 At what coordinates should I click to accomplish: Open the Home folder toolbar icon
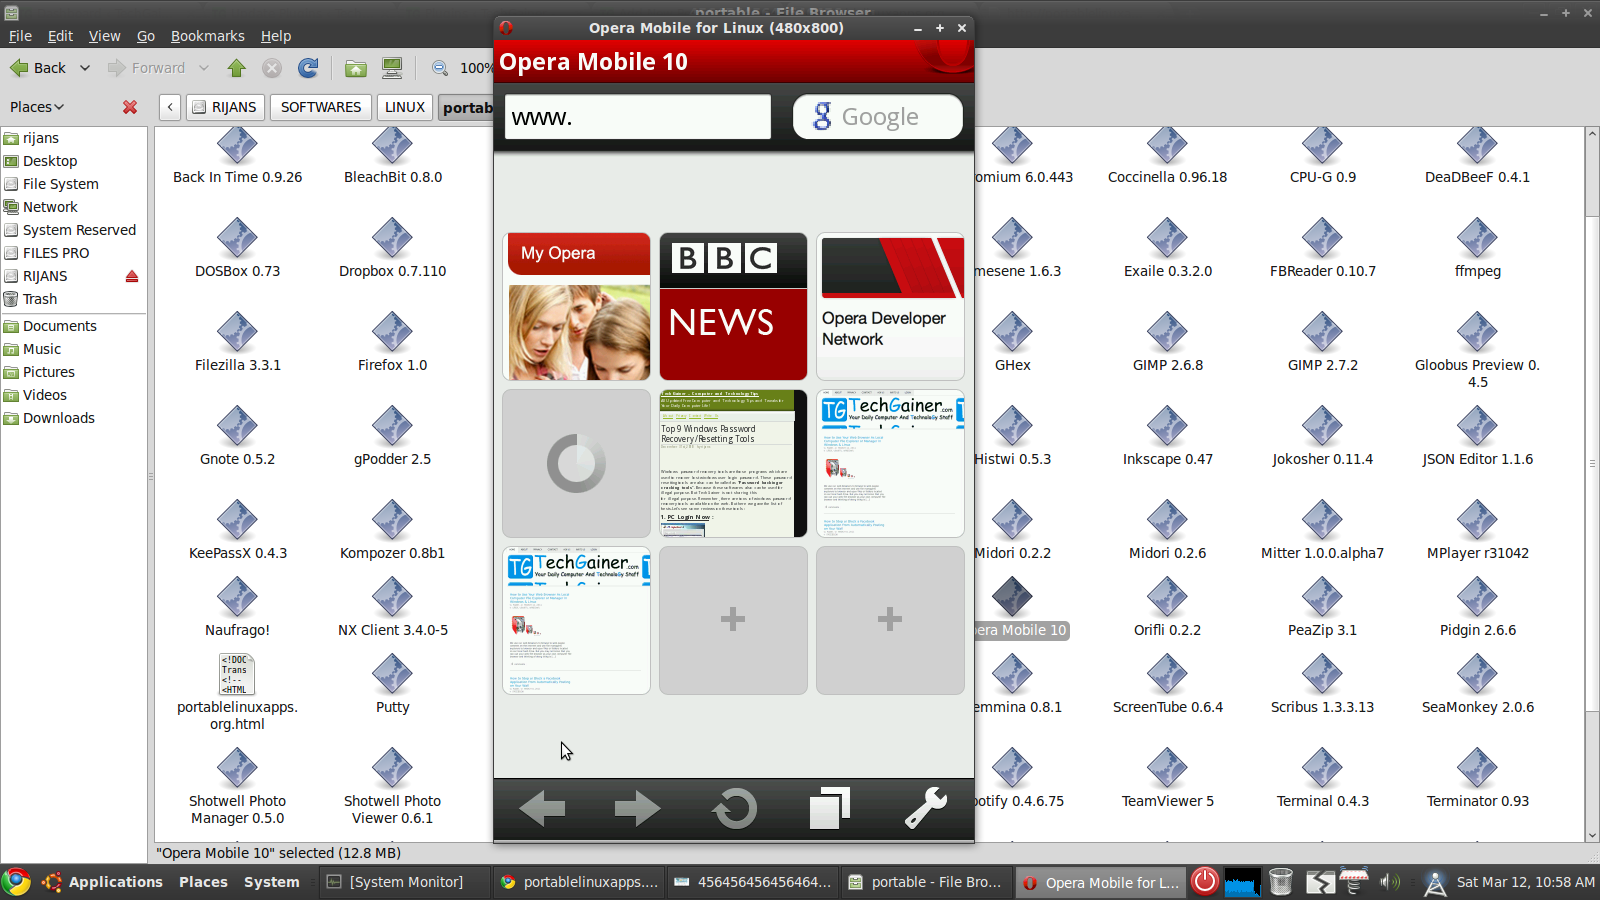click(x=355, y=68)
